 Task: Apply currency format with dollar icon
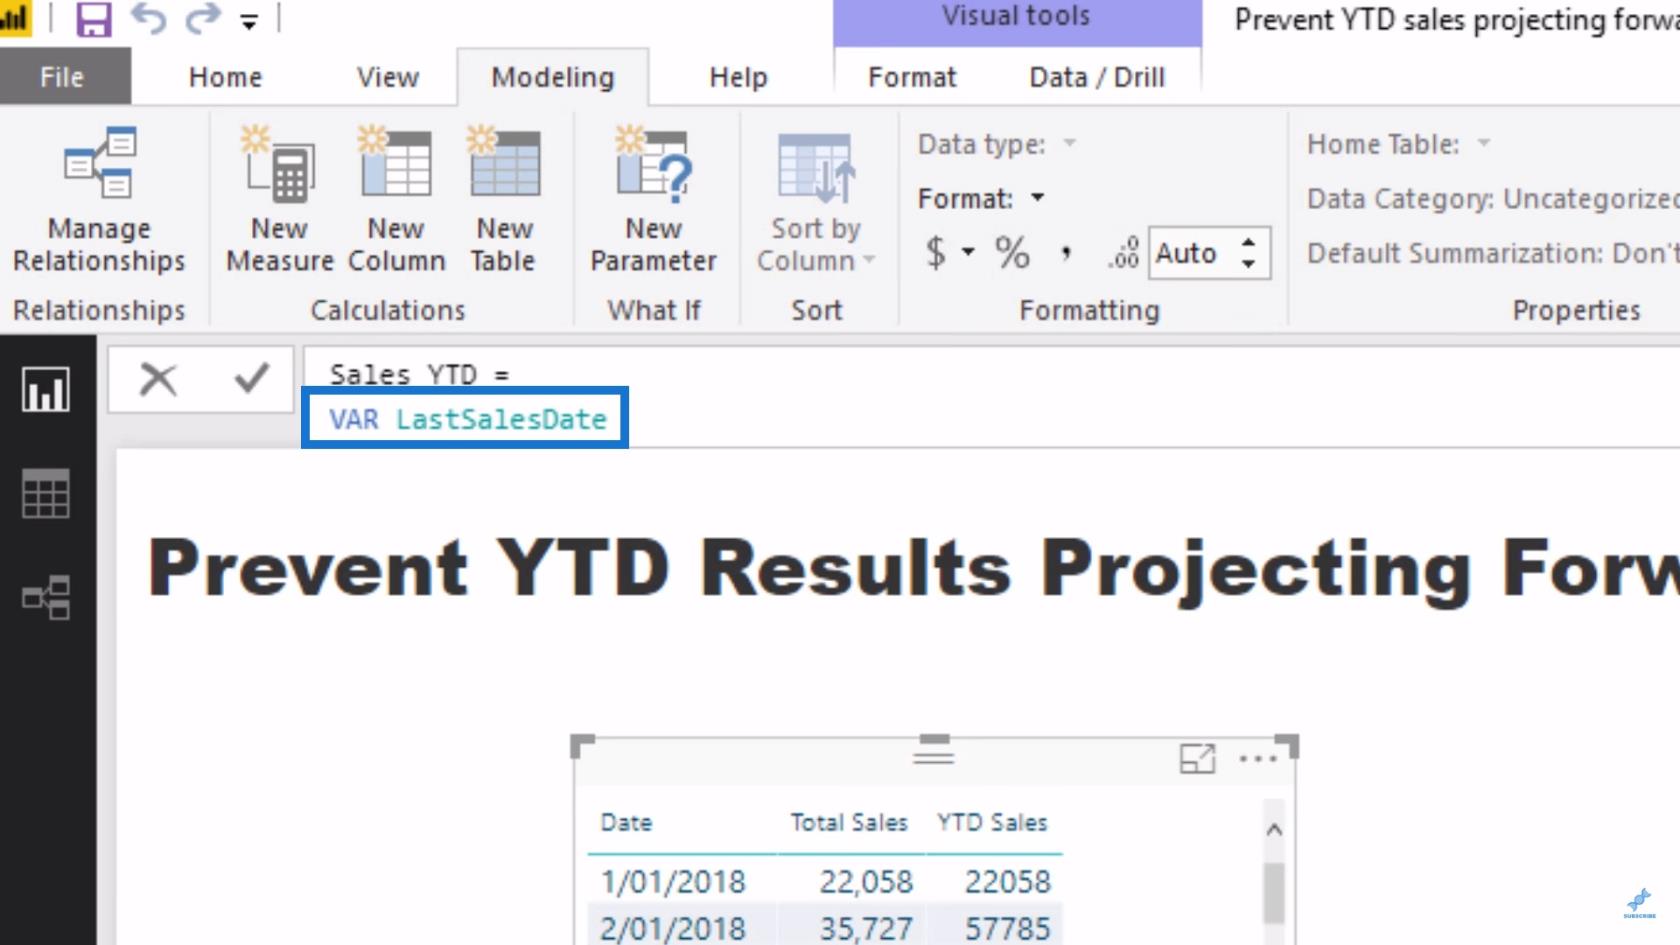click(x=936, y=253)
